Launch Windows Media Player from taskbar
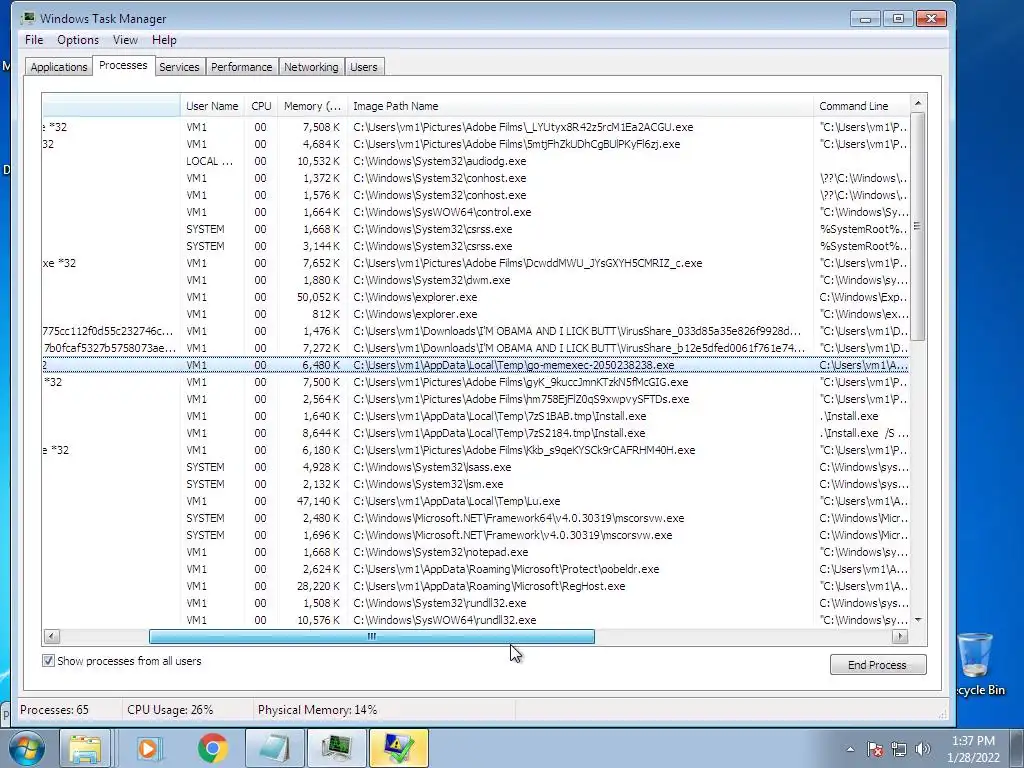Image resolution: width=1024 pixels, height=768 pixels. tap(150, 748)
